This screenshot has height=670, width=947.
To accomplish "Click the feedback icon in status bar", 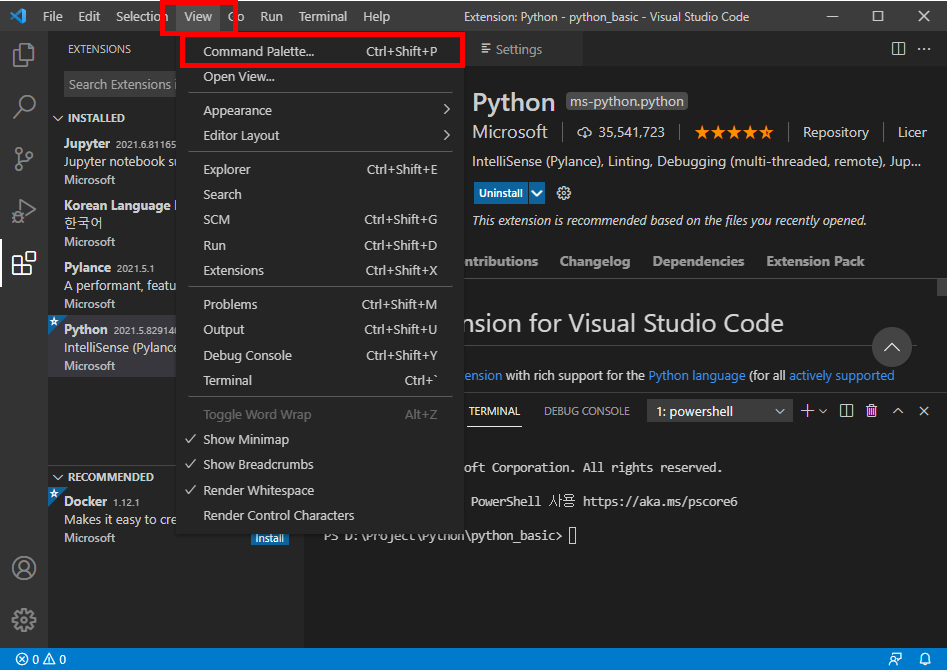I will (895, 659).
